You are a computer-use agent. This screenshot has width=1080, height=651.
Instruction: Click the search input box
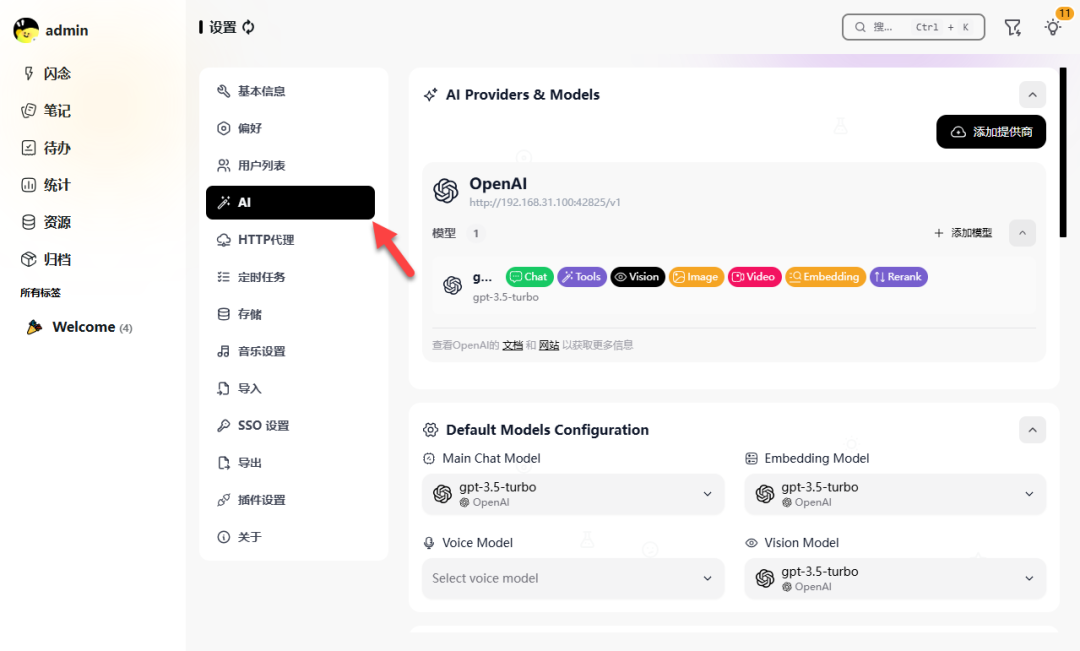[913, 27]
